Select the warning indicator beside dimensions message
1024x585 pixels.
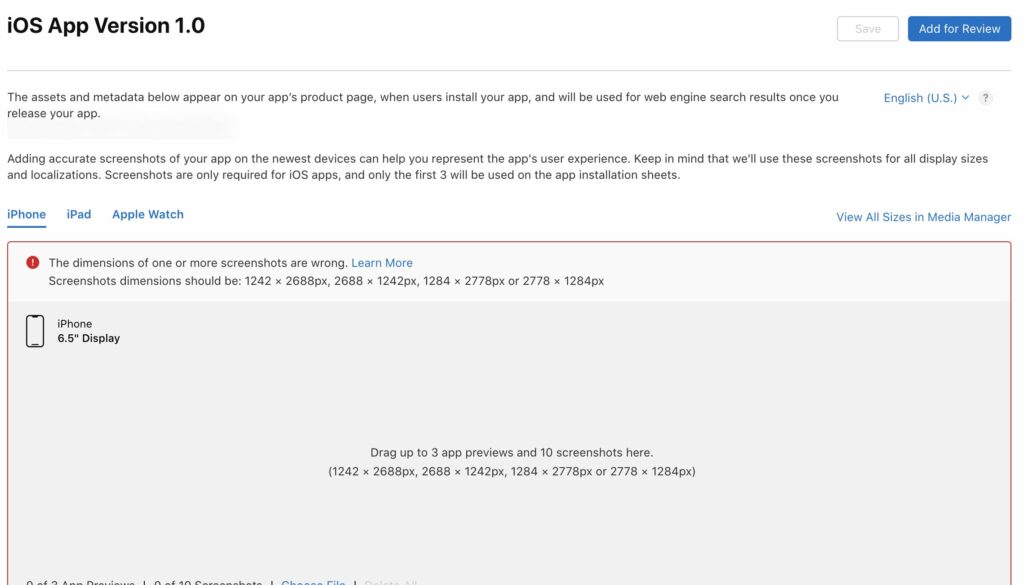(x=31, y=262)
